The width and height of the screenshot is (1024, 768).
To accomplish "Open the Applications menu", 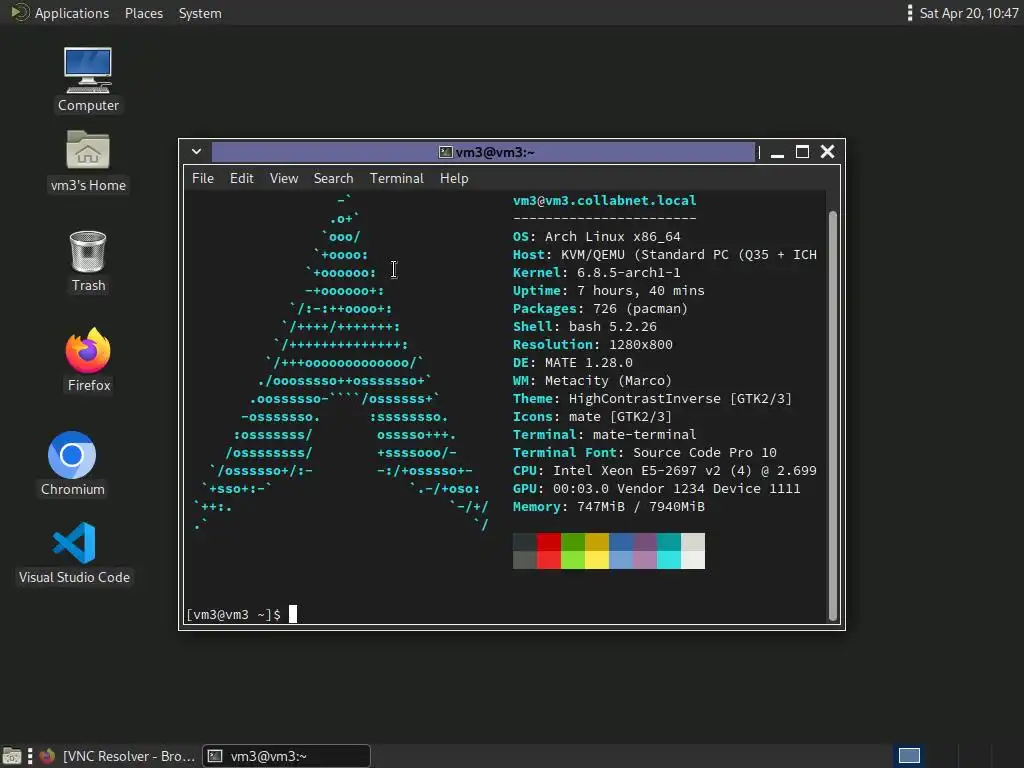I will click(72, 13).
